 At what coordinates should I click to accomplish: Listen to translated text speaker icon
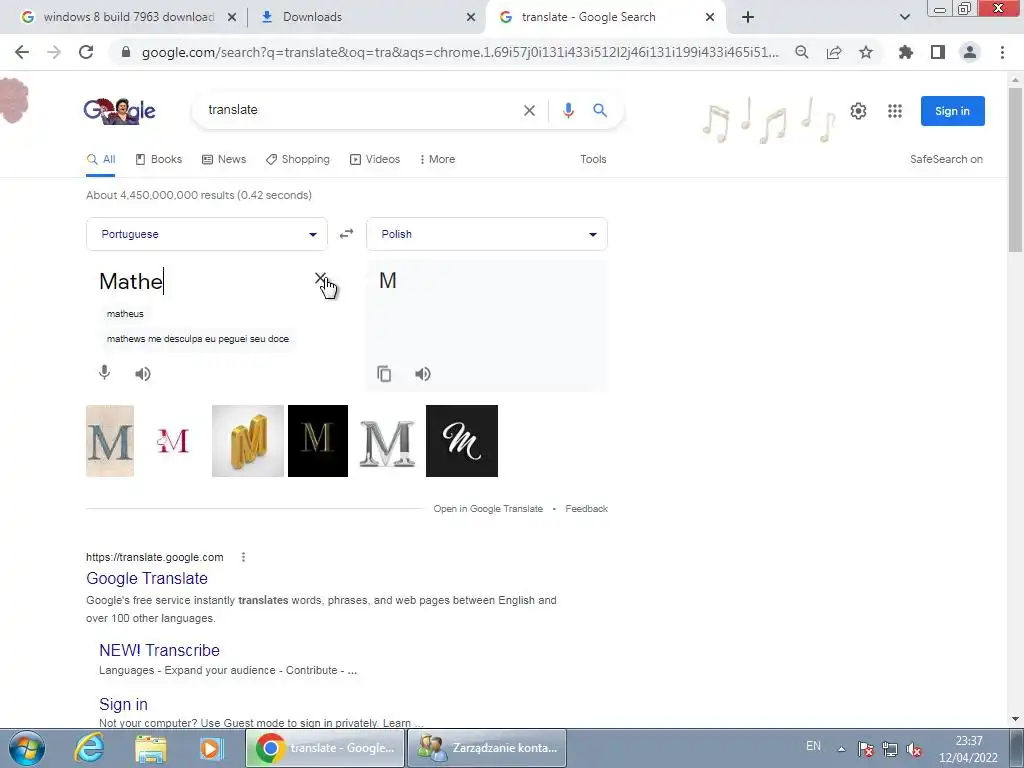[x=423, y=374]
